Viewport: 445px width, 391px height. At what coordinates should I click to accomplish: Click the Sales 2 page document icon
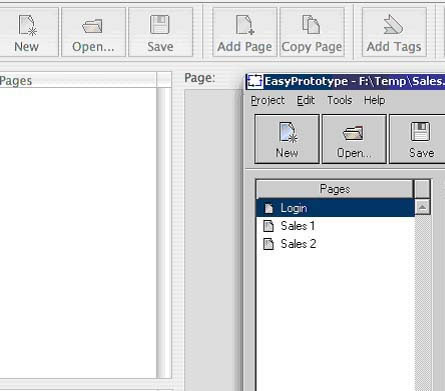point(268,244)
